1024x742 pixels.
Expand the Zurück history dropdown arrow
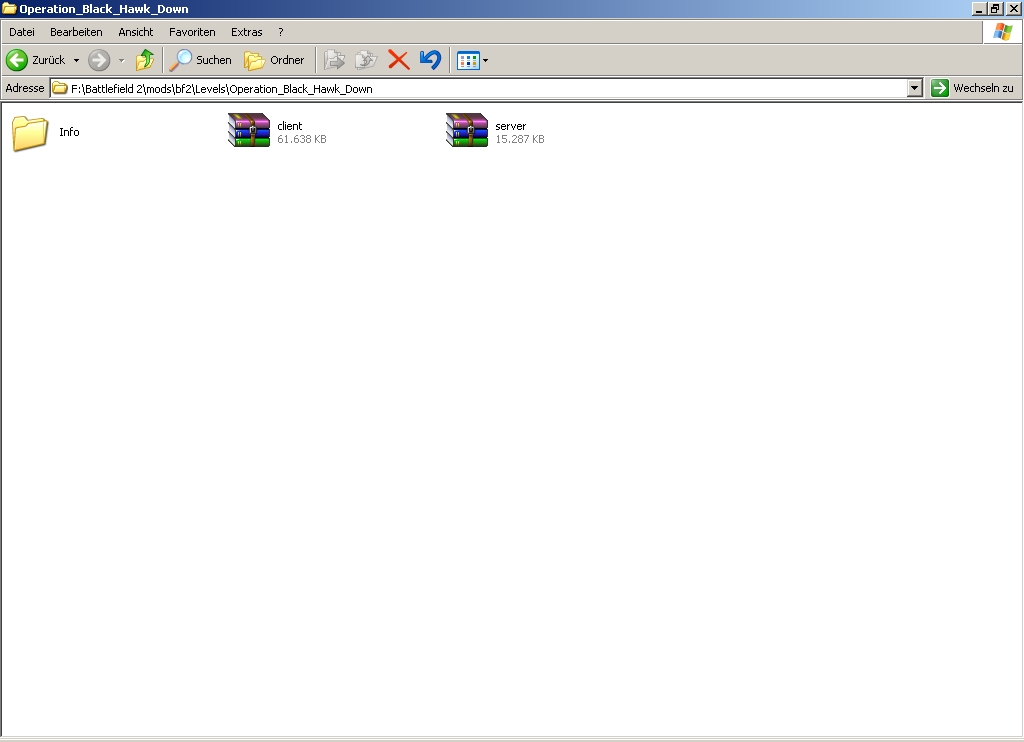(76, 60)
